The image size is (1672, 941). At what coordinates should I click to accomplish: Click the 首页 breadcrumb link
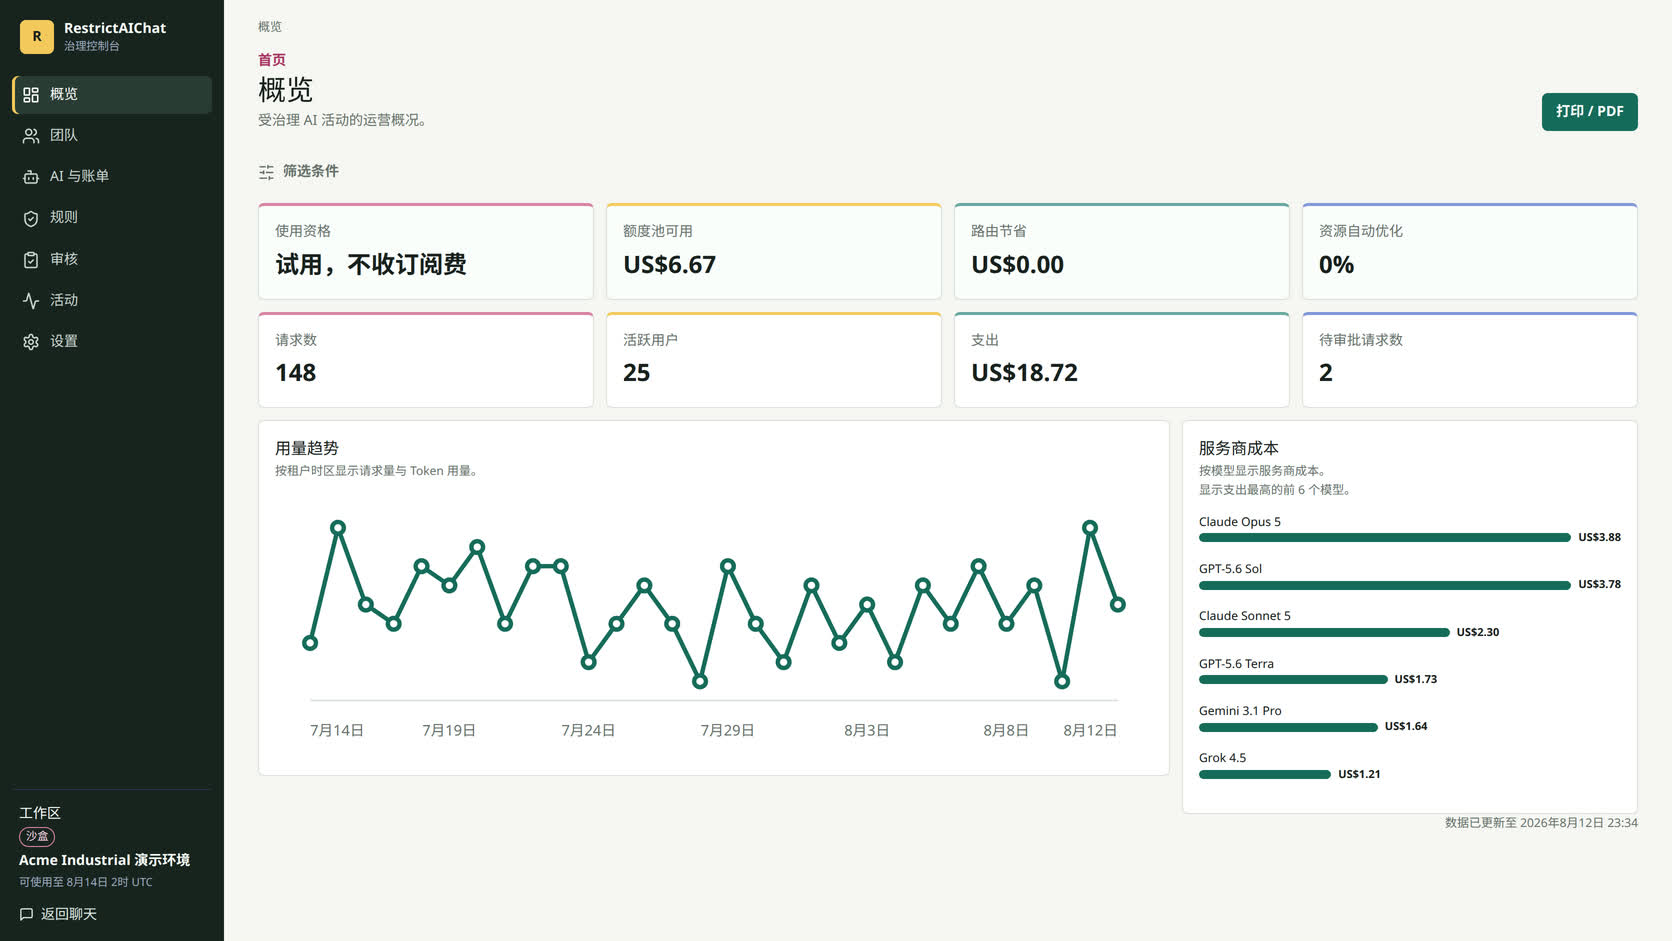tap(272, 60)
